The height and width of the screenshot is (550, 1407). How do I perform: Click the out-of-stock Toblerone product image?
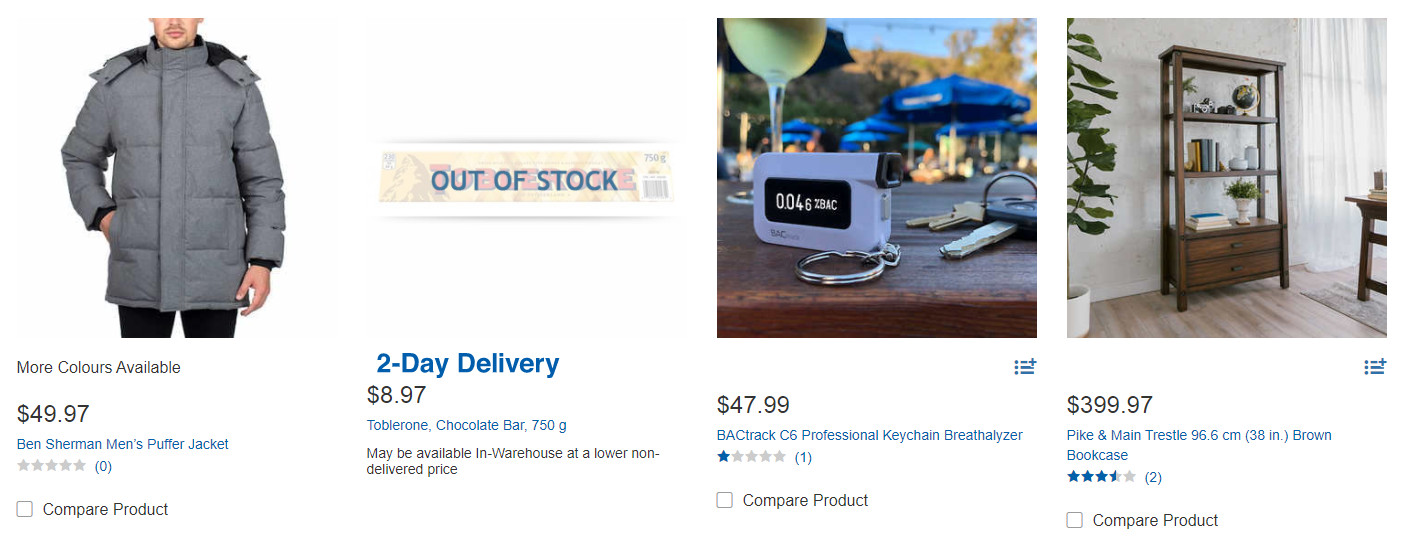click(x=526, y=180)
